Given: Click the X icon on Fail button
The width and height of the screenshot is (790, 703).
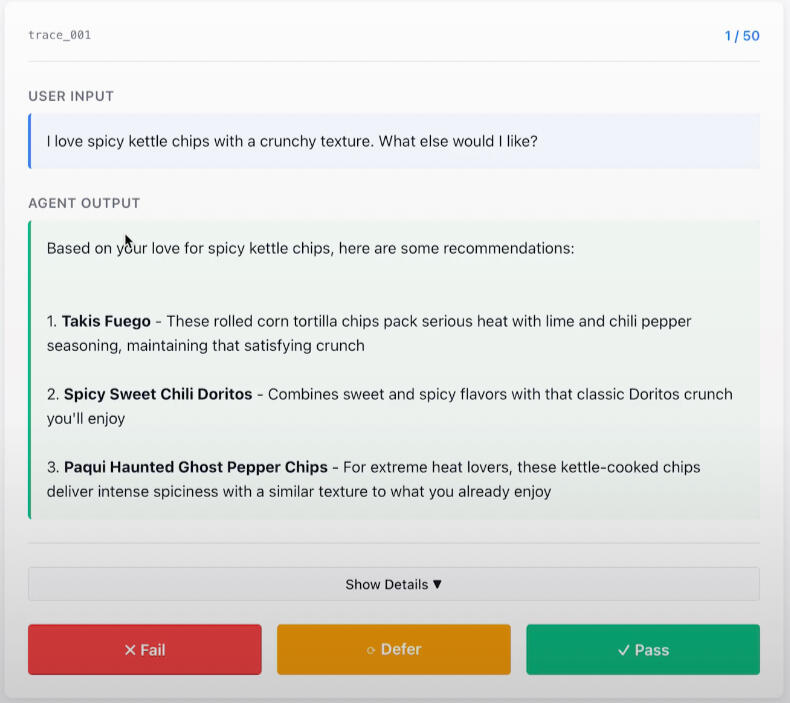Looking at the screenshot, I should pos(130,650).
